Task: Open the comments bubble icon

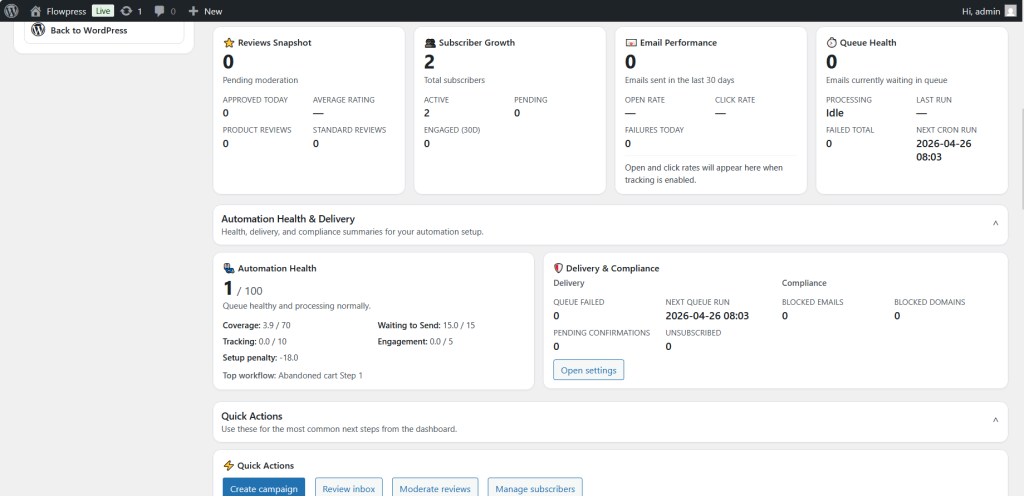Action: (x=159, y=11)
